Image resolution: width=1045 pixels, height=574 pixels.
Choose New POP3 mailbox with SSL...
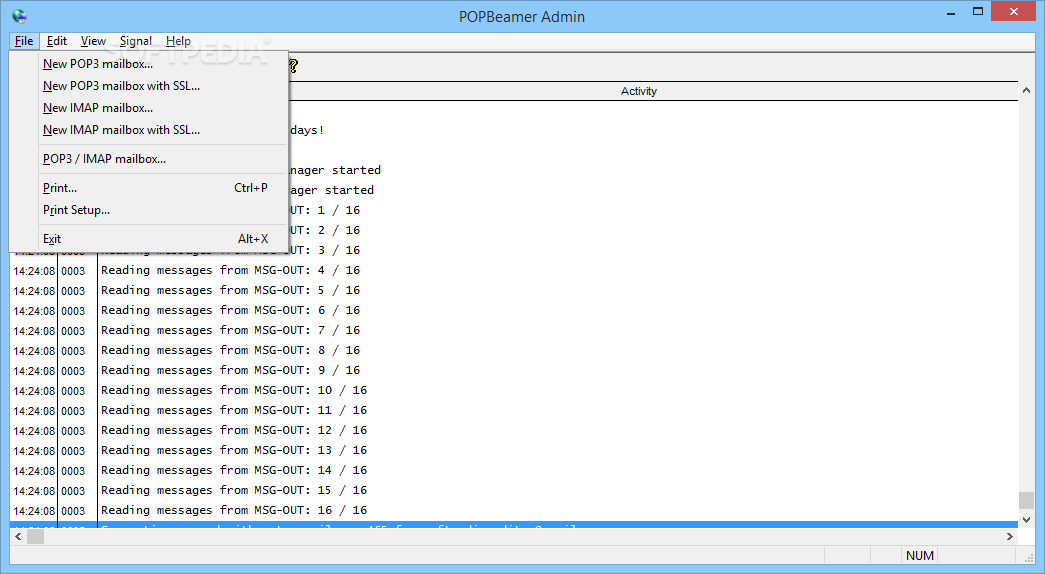149,86
